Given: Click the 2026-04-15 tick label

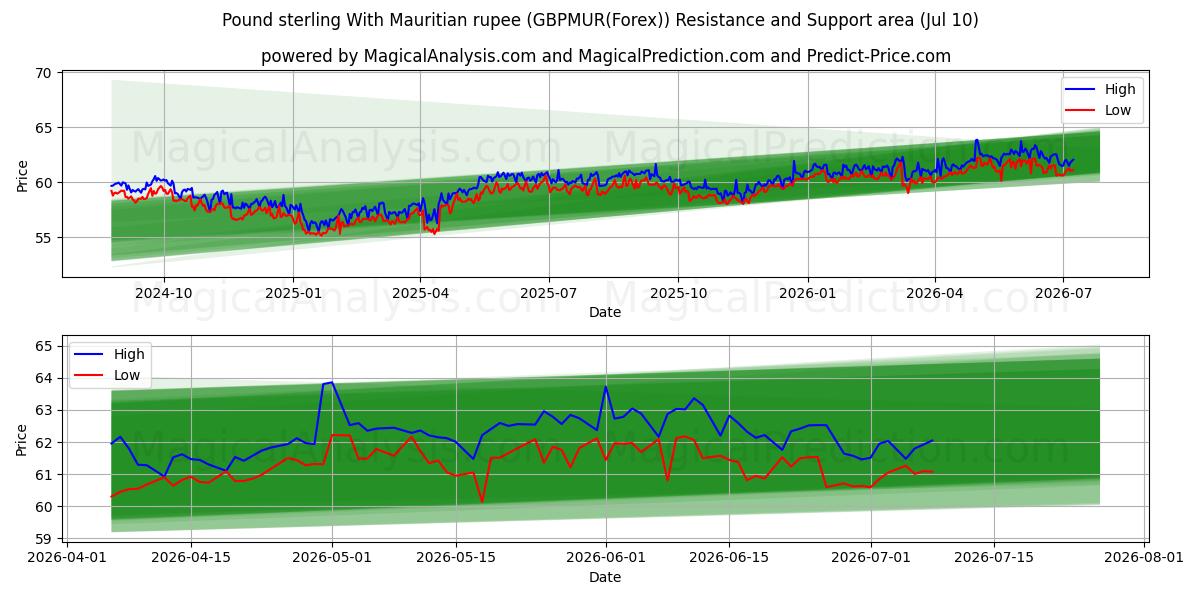Looking at the screenshot, I should [192, 558].
